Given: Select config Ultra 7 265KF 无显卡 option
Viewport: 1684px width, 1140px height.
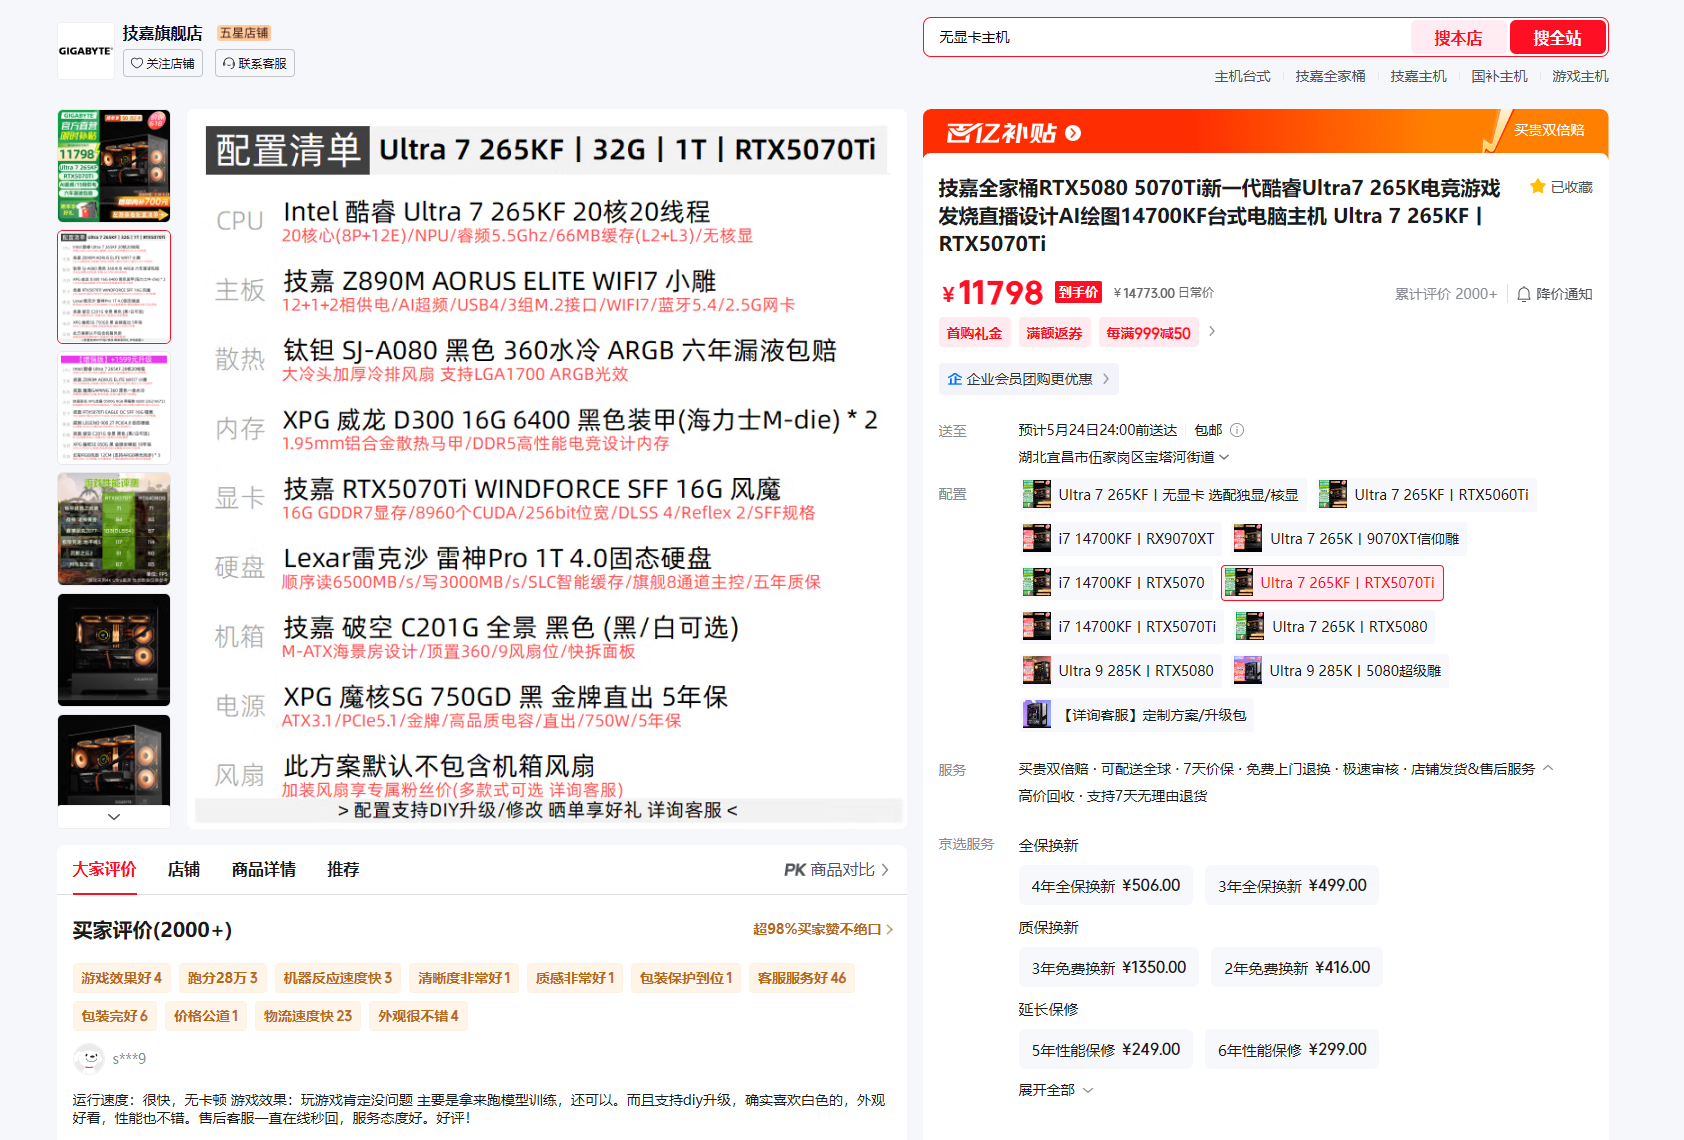Looking at the screenshot, I should pos(1164,494).
